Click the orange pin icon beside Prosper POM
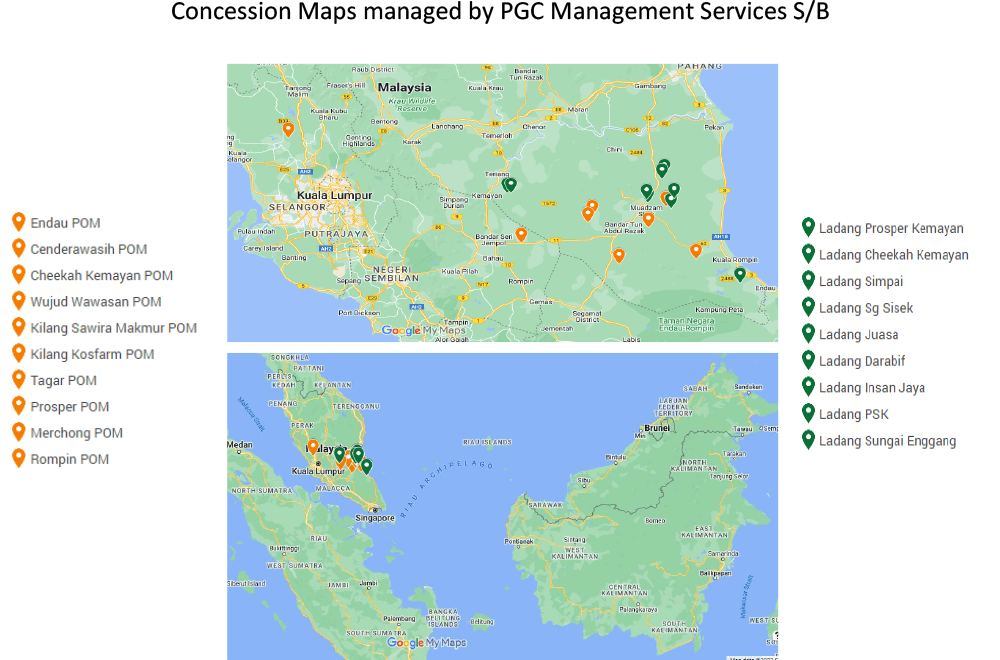 [x=18, y=406]
